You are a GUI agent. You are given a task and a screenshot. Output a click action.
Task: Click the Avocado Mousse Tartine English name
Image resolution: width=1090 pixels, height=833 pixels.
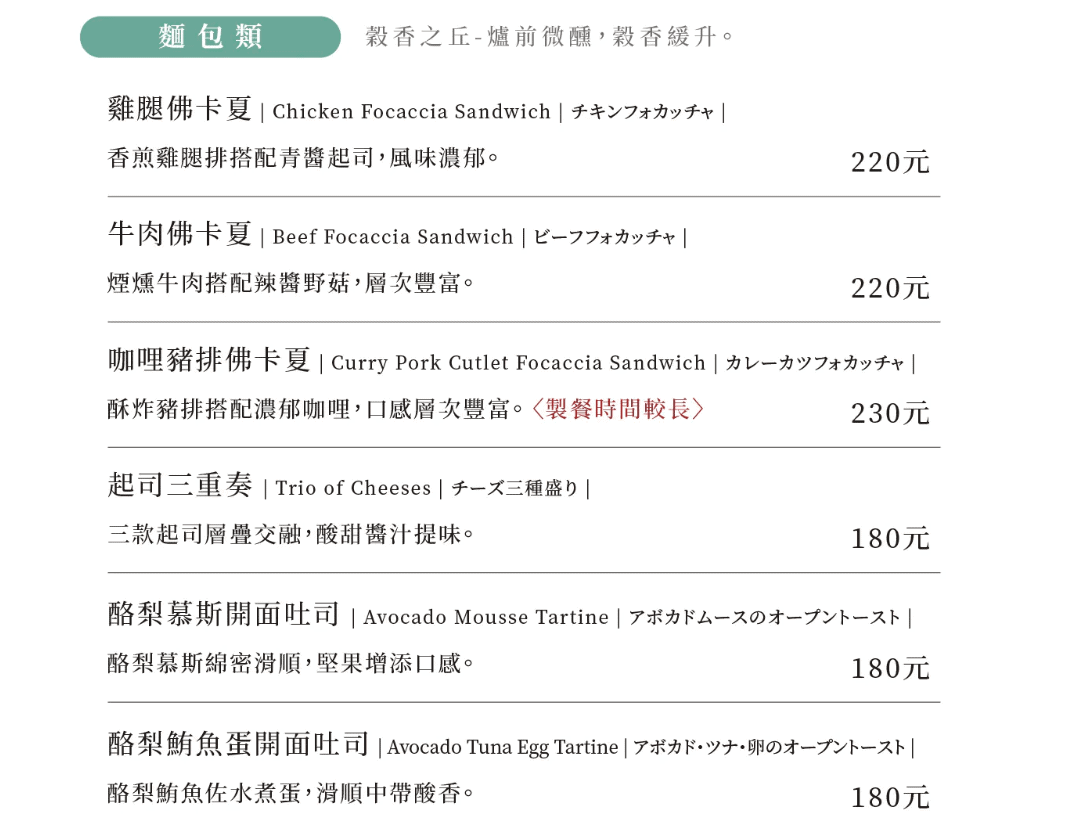486,618
